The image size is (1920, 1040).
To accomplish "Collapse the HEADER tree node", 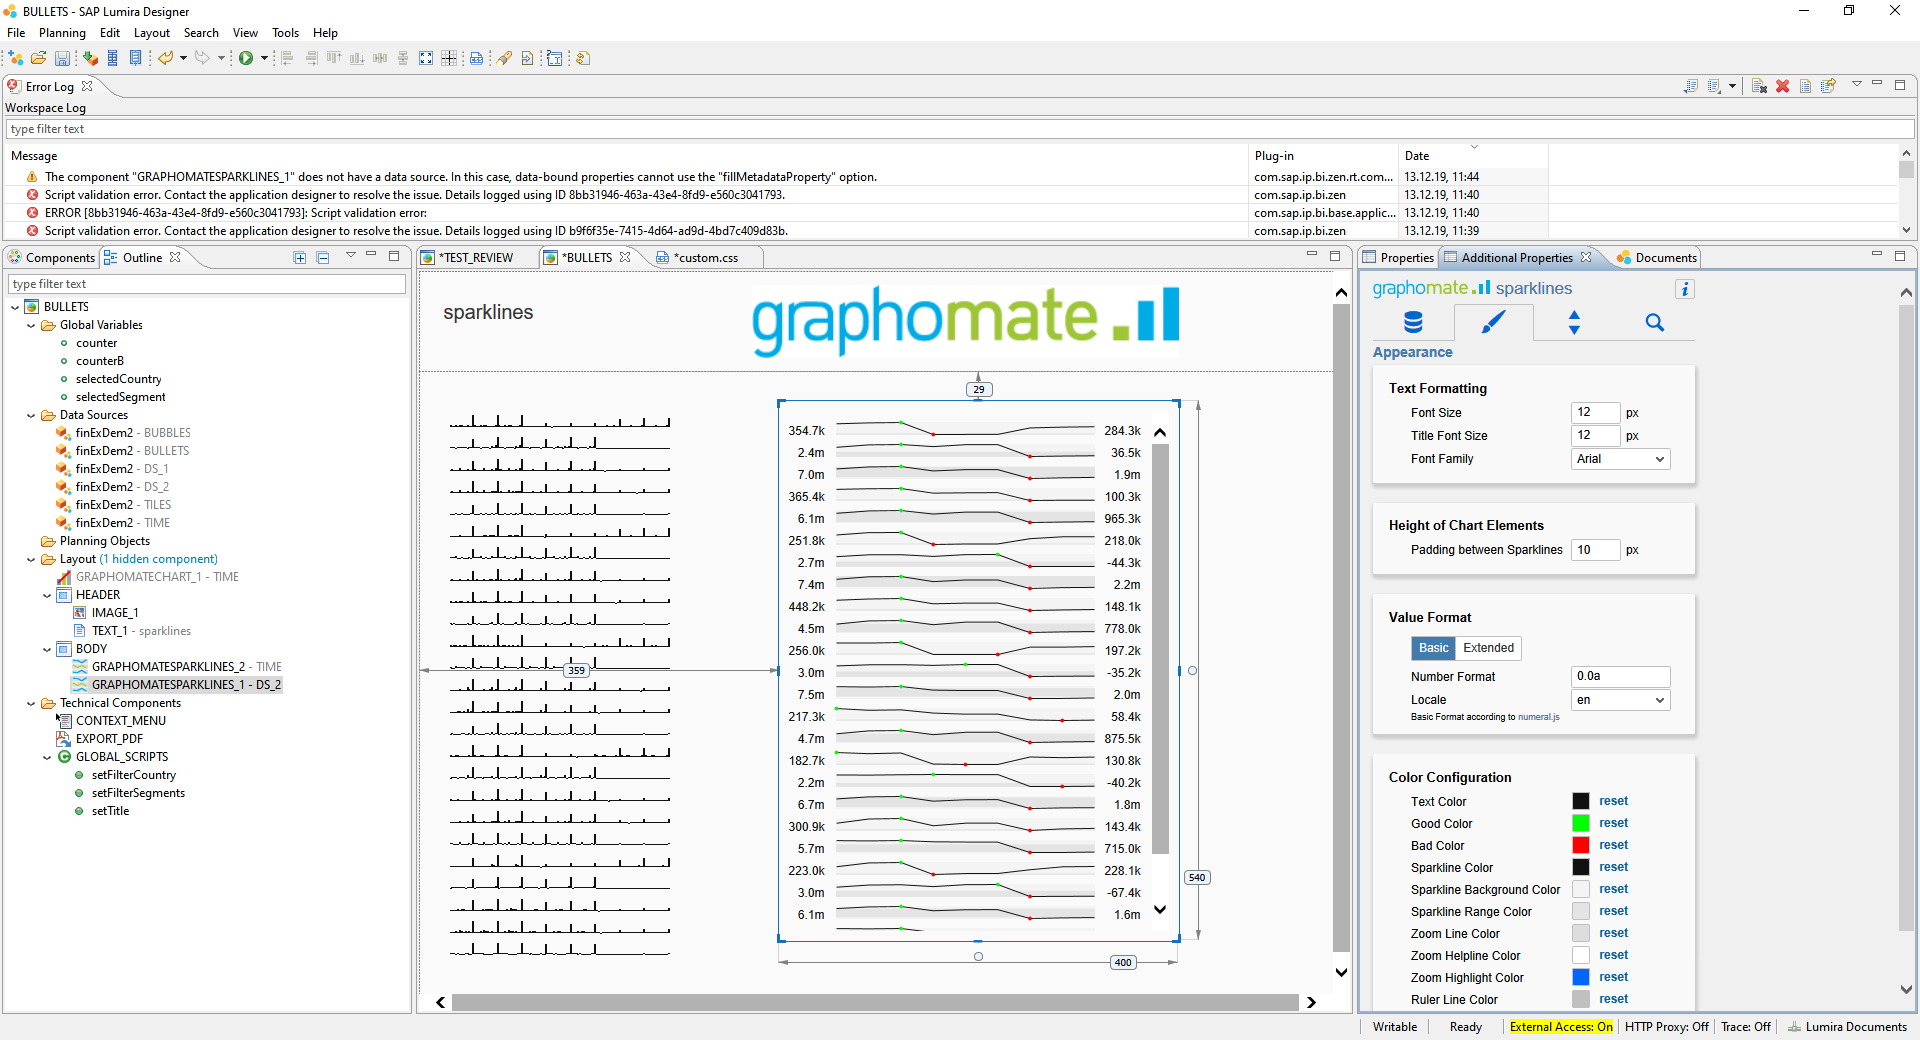I will pos(47,595).
